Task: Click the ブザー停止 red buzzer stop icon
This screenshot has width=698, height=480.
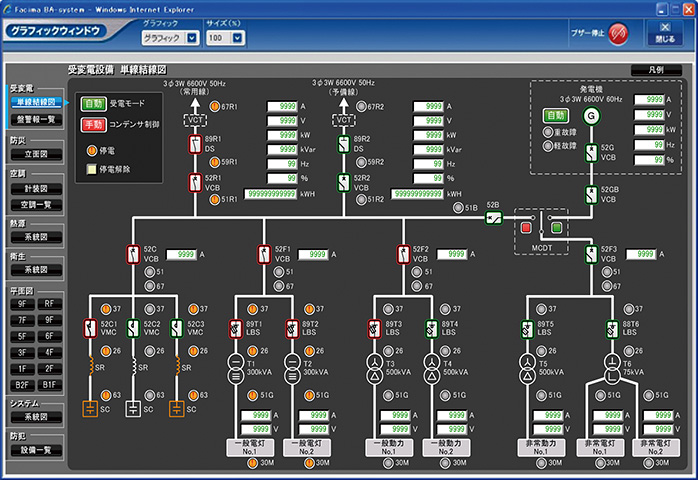Action: tap(617, 33)
